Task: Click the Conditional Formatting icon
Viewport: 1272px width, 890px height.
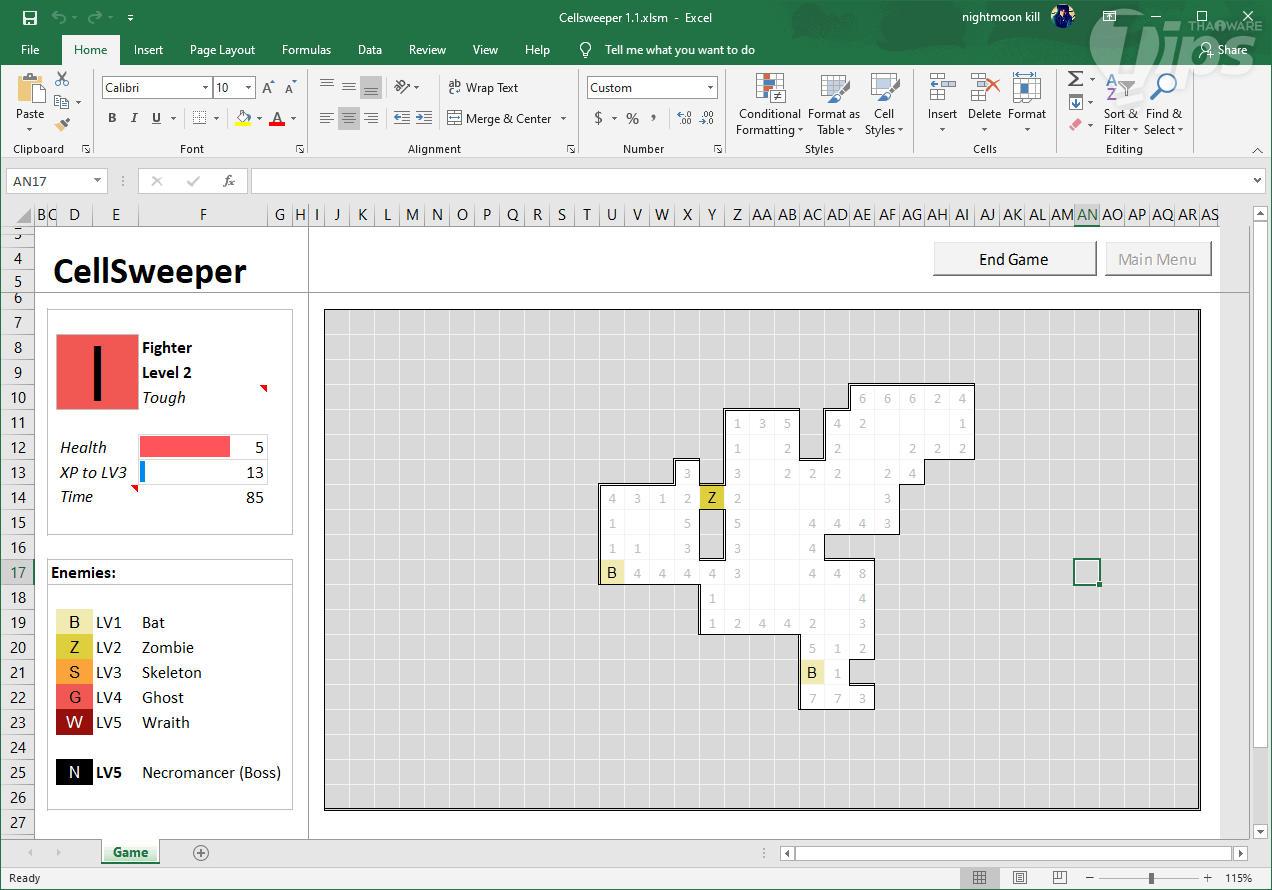Action: 769,90
